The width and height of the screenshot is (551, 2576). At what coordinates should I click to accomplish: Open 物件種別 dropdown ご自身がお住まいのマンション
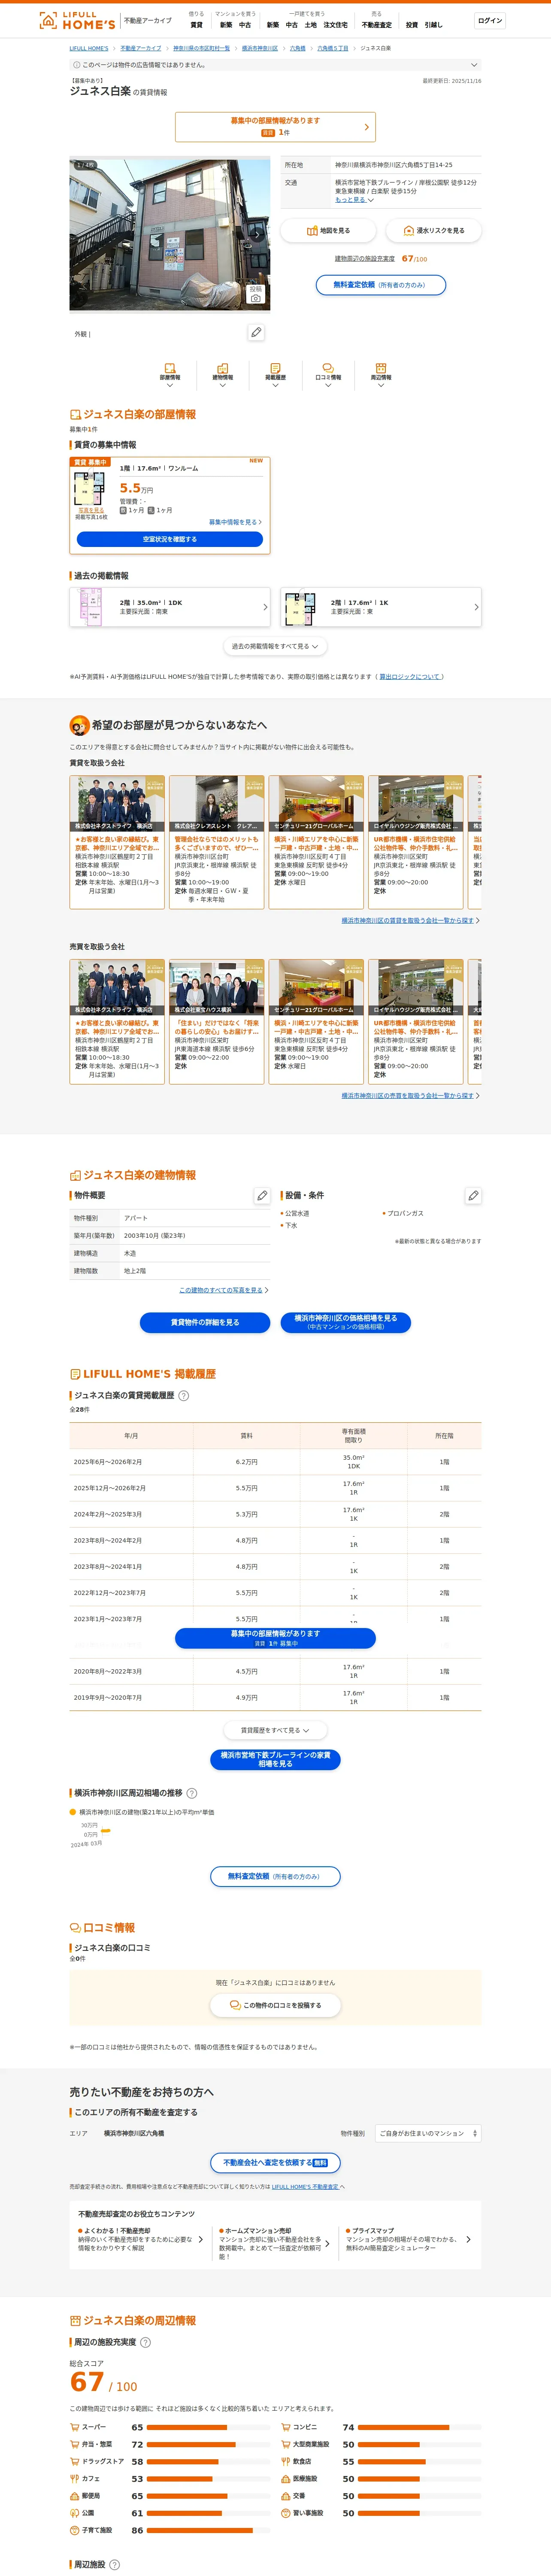pos(427,2133)
